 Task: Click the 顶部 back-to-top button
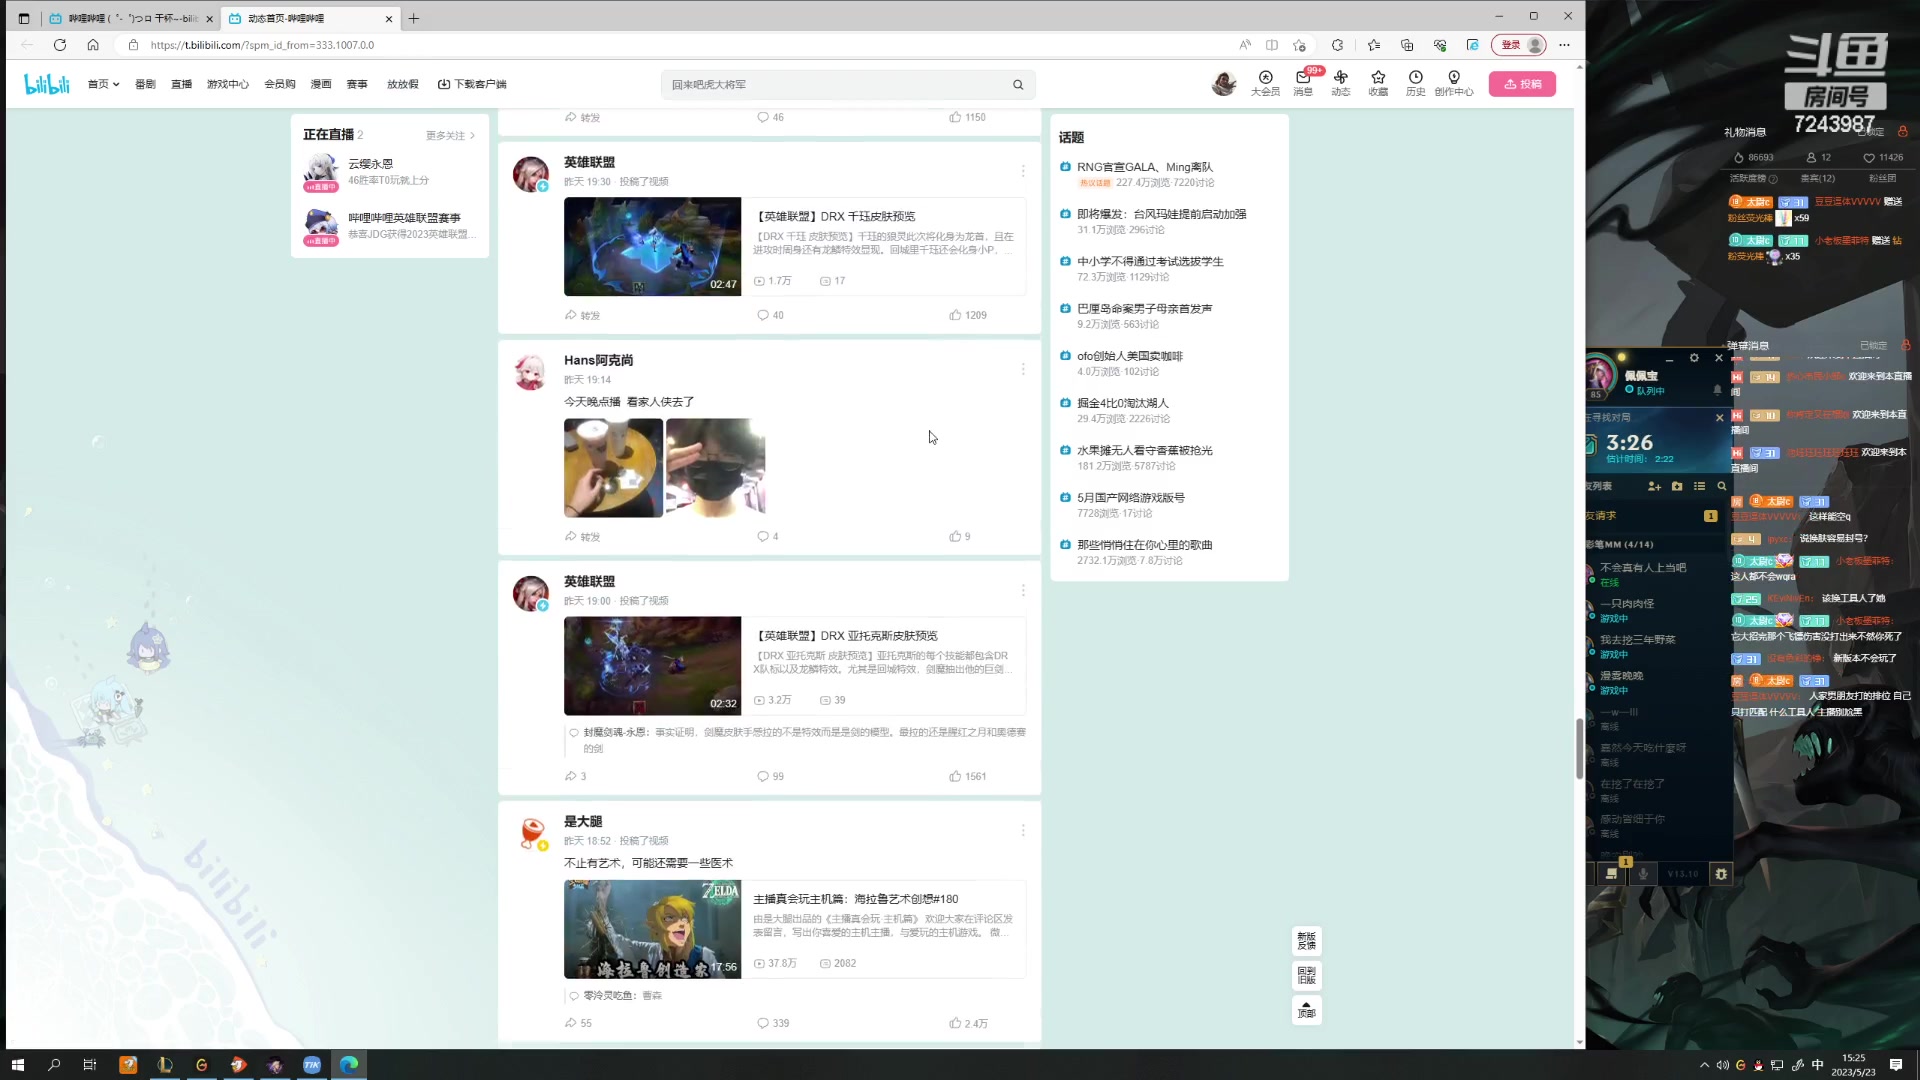pos(1306,1010)
